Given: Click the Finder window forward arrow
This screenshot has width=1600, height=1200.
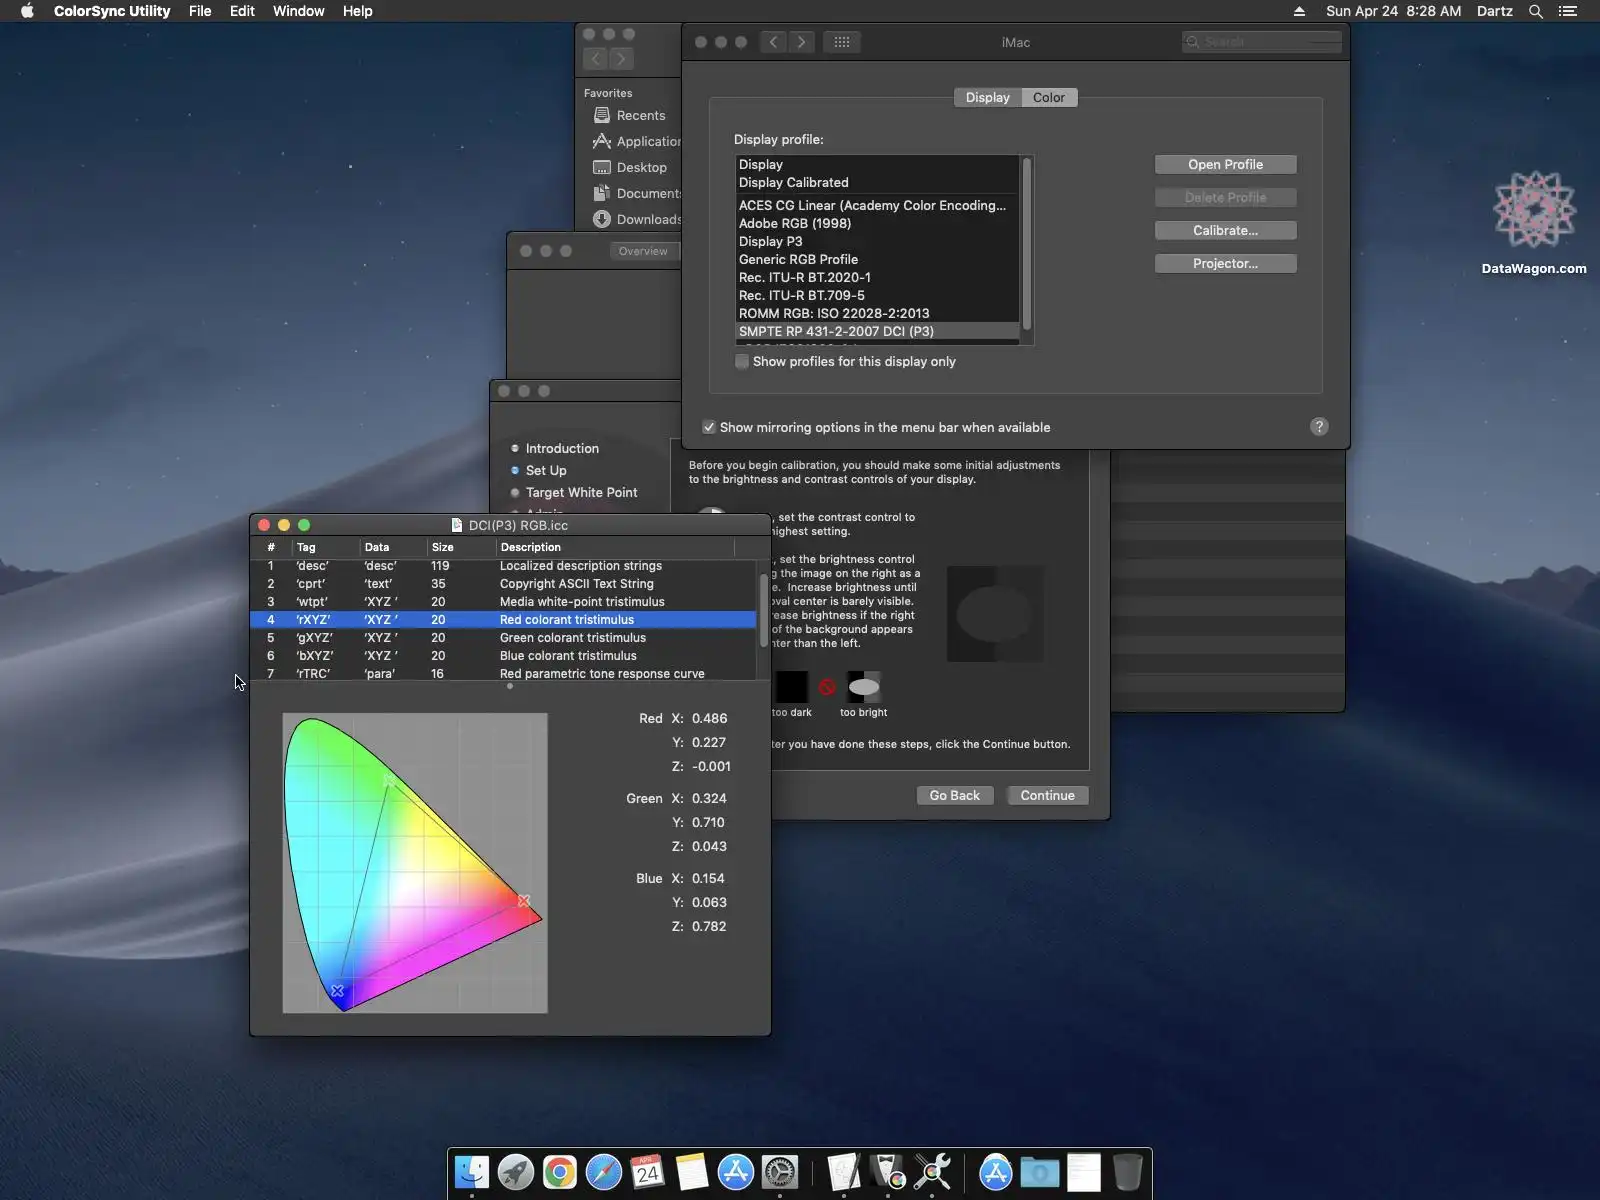Looking at the screenshot, I should pyautogui.click(x=621, y=59).
